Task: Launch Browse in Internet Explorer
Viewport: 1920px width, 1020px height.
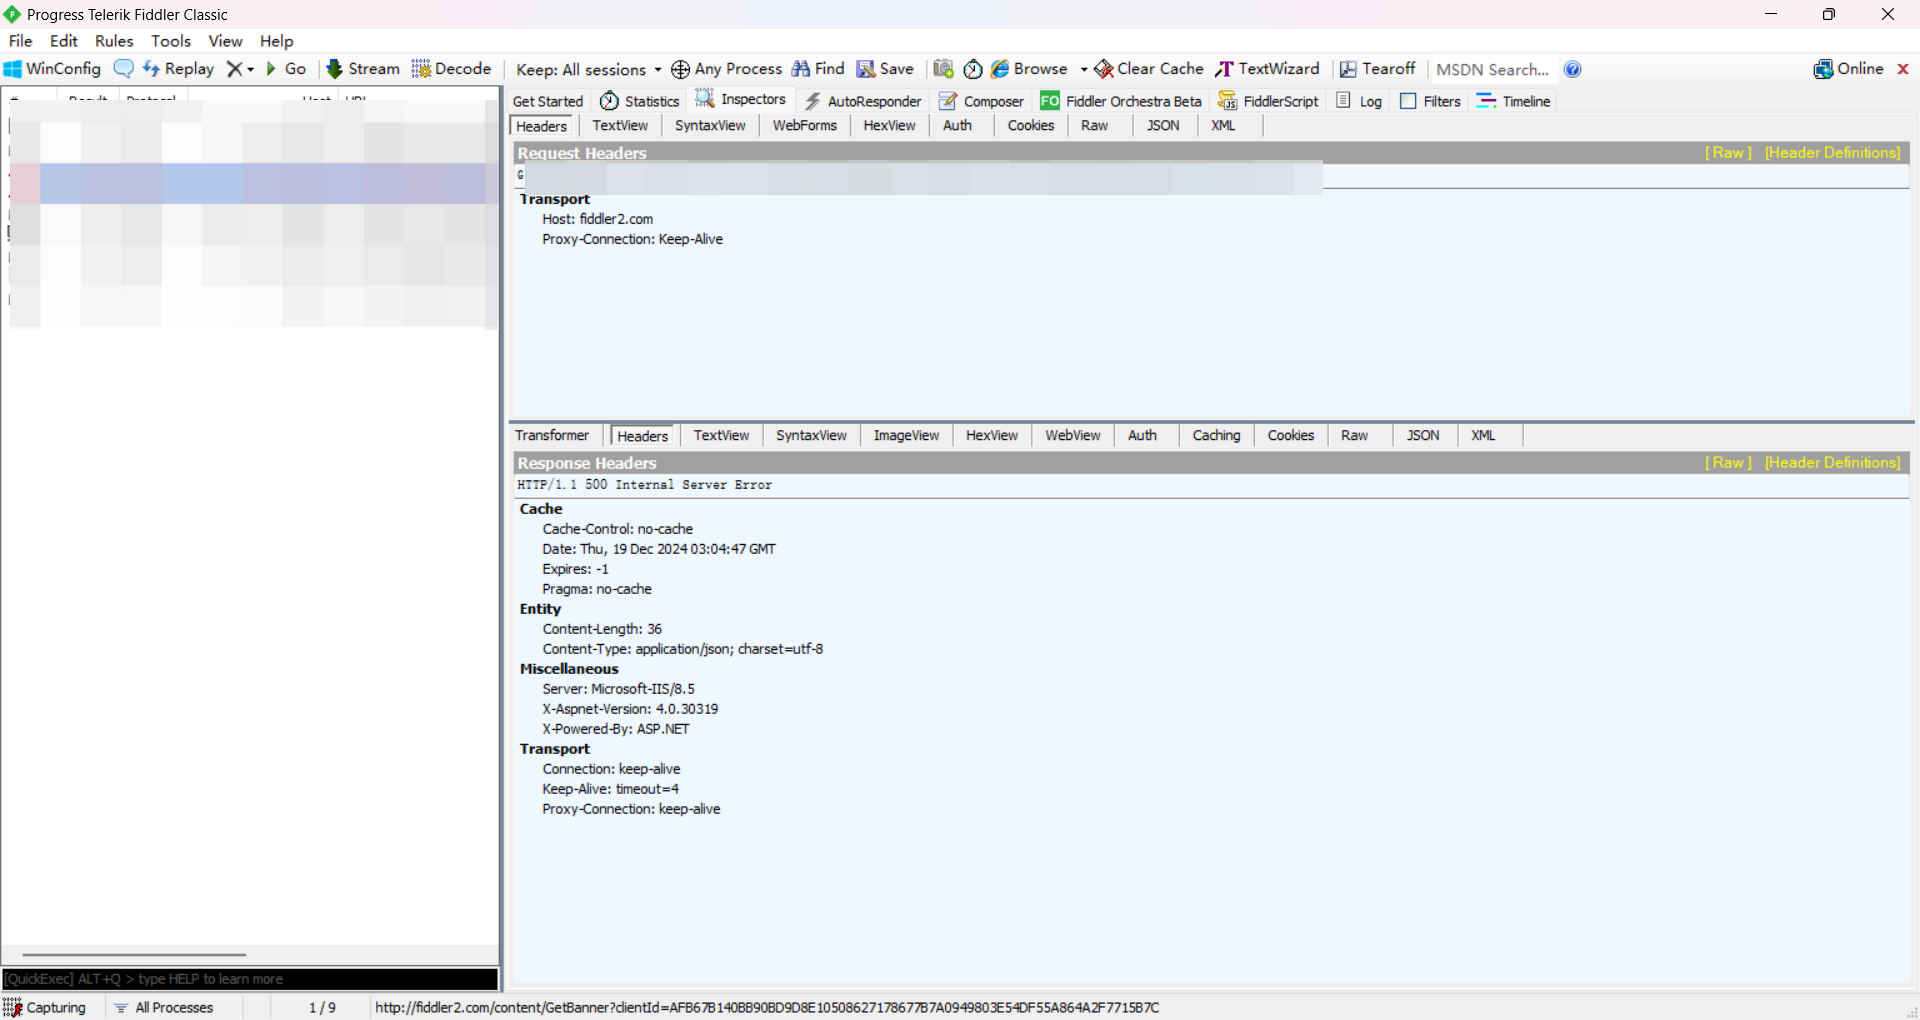Action: pos(1029,69)
